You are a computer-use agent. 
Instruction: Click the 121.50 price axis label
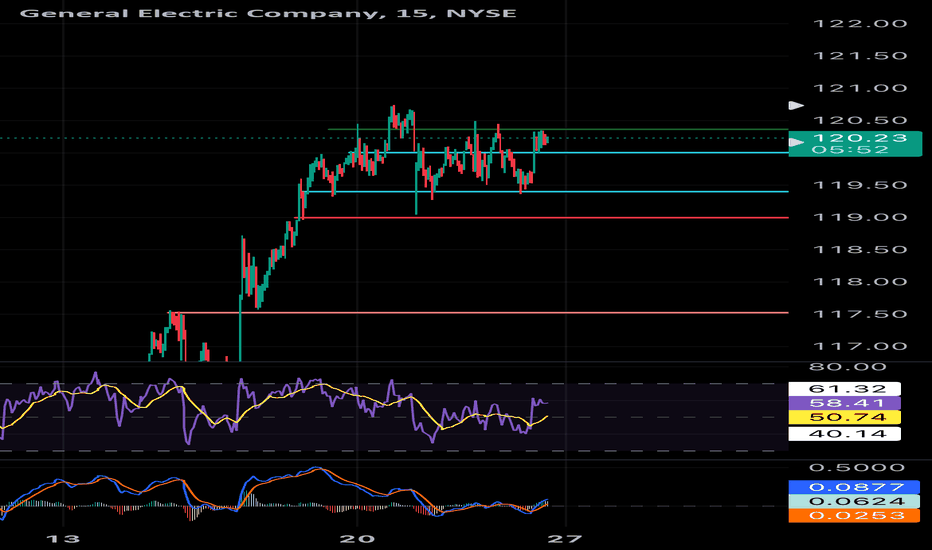click(859, 56)
